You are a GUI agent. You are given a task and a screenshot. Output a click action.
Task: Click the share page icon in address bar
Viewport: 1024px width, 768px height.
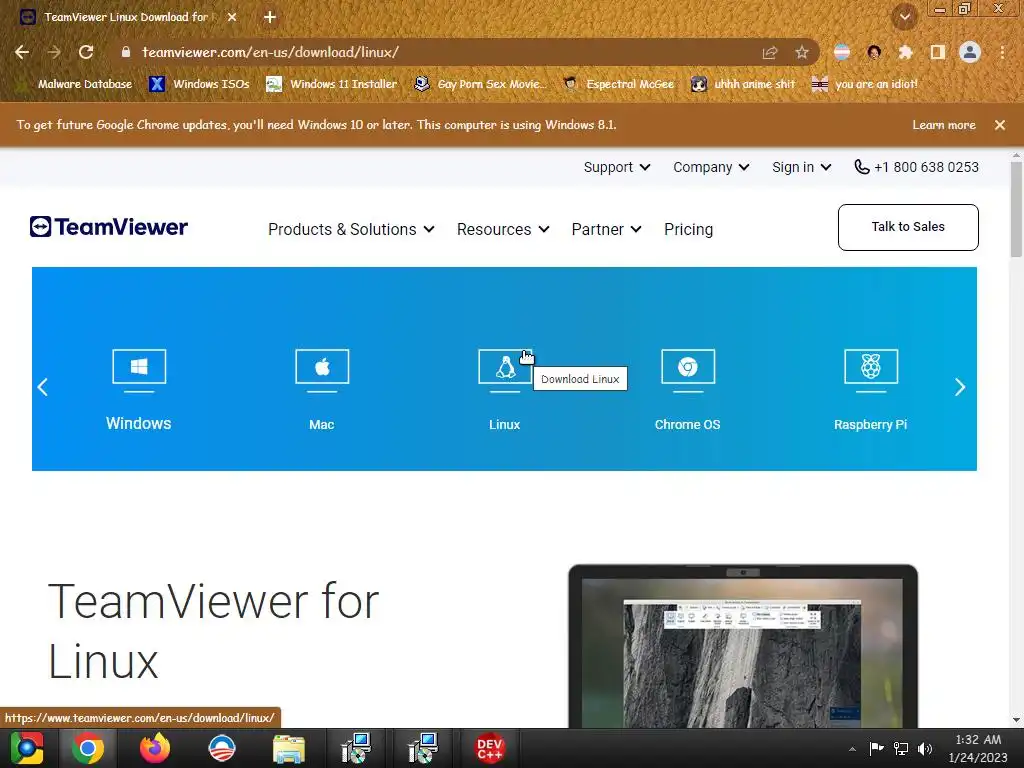click(x=770, y=52)
